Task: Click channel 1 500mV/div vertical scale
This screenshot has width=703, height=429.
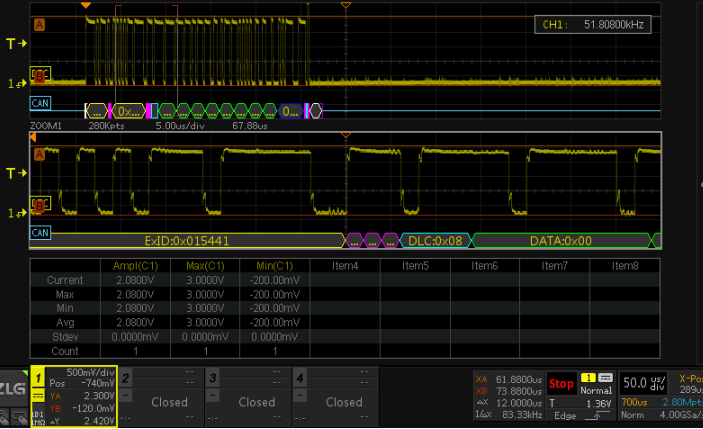Action: click(x=90, y=373)
